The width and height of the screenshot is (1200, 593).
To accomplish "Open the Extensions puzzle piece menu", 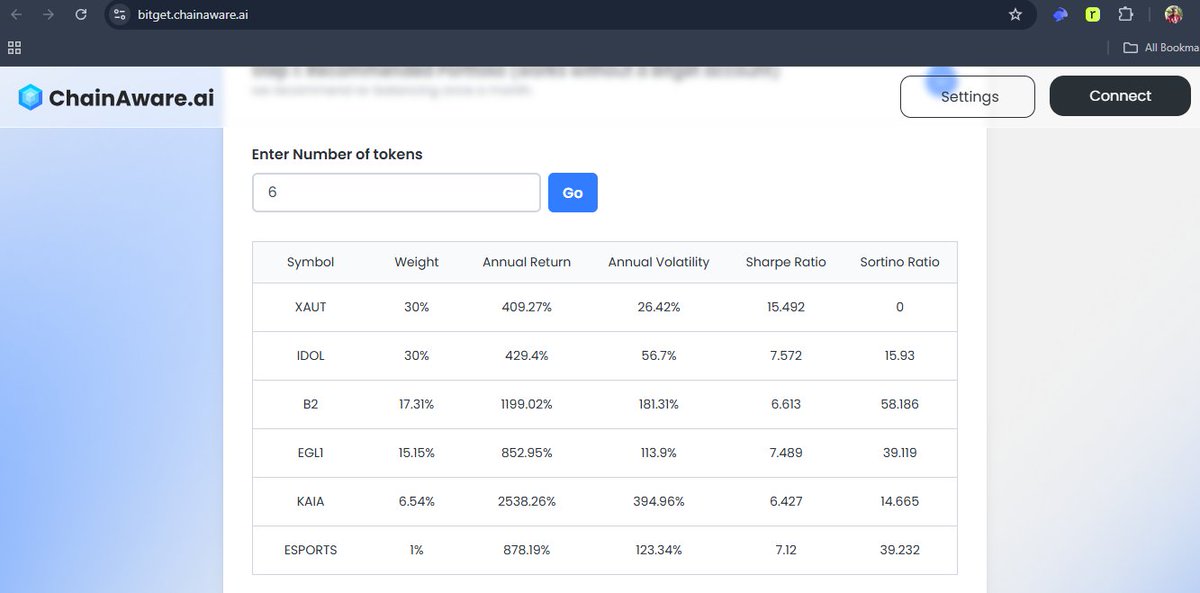I will [1126, 14].
